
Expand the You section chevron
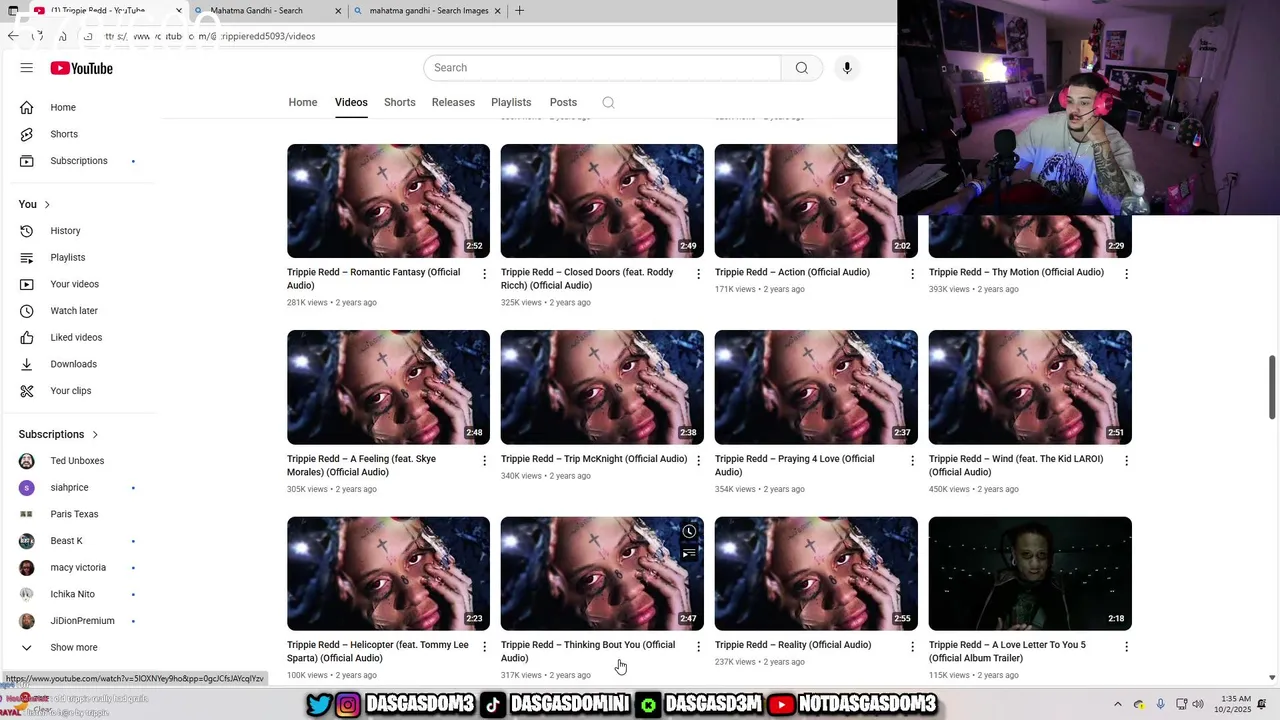[x=46, y=204]
